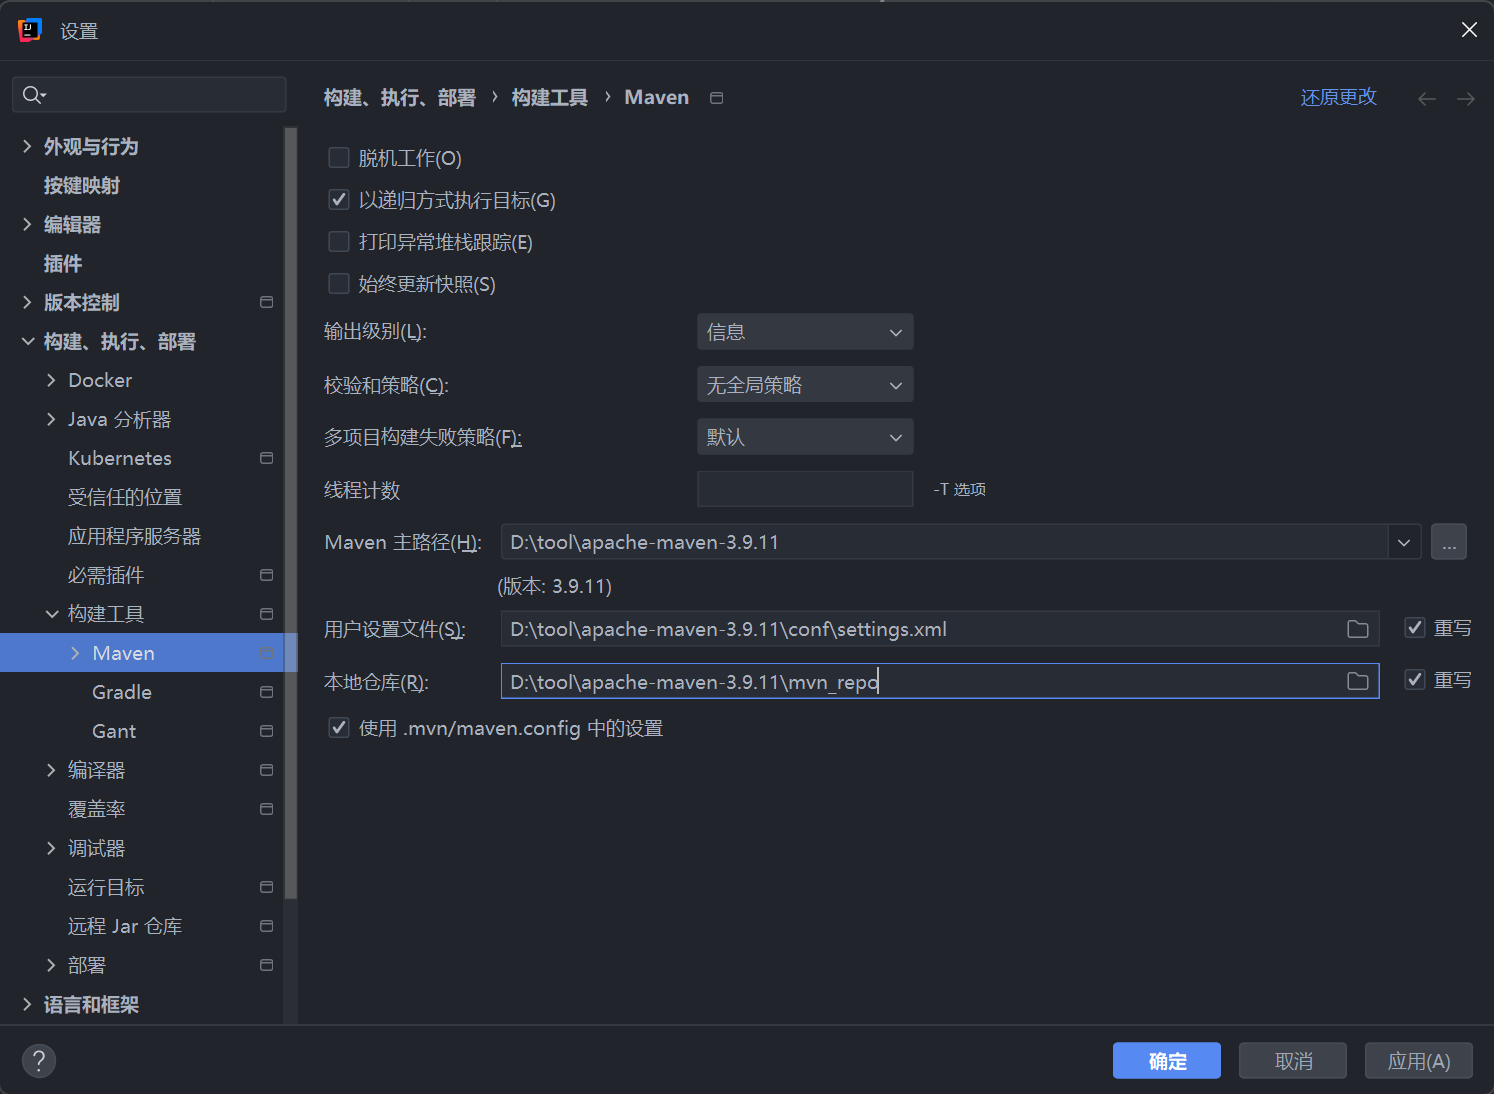This screenshot has width=1494, height=1094.
Task: Go forward with the right arrow icon
Action: tap(1466, 98)
